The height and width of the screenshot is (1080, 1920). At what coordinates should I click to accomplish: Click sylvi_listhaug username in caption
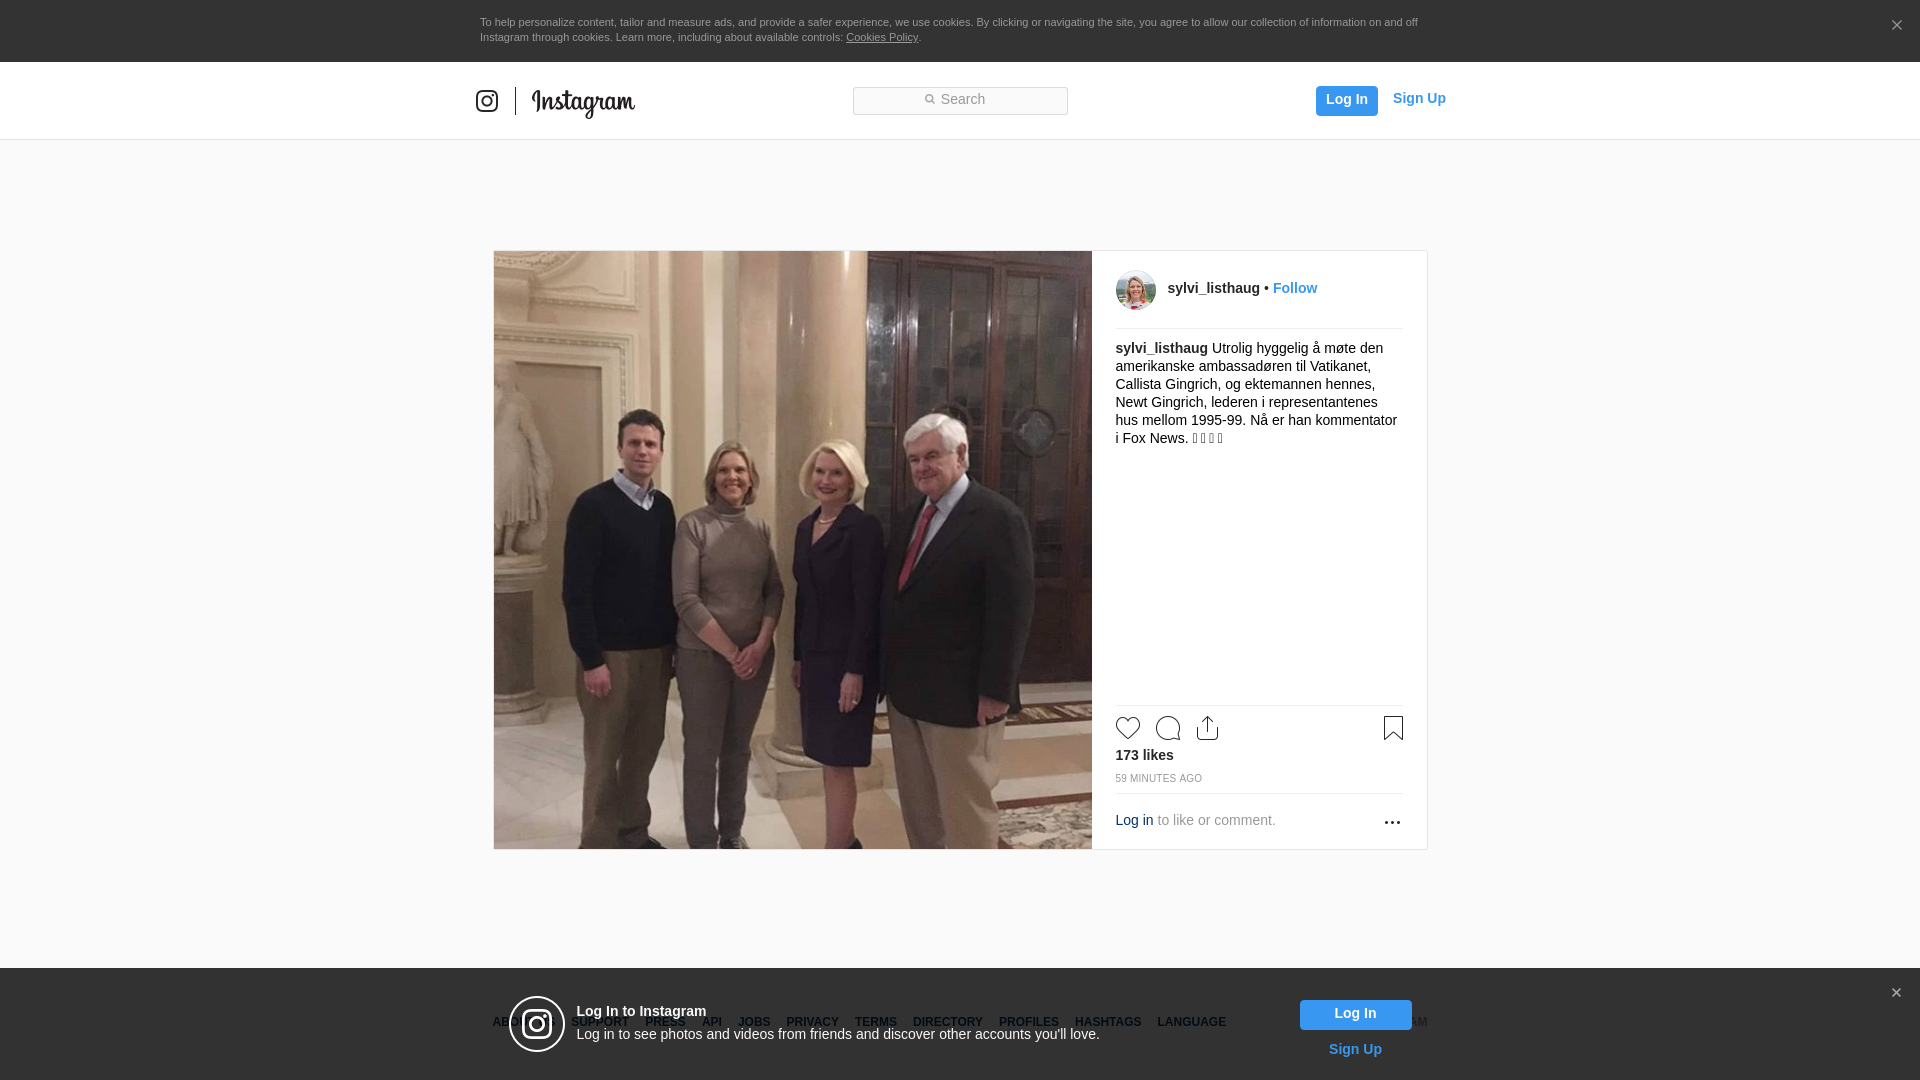click(x=1161, y=348)
